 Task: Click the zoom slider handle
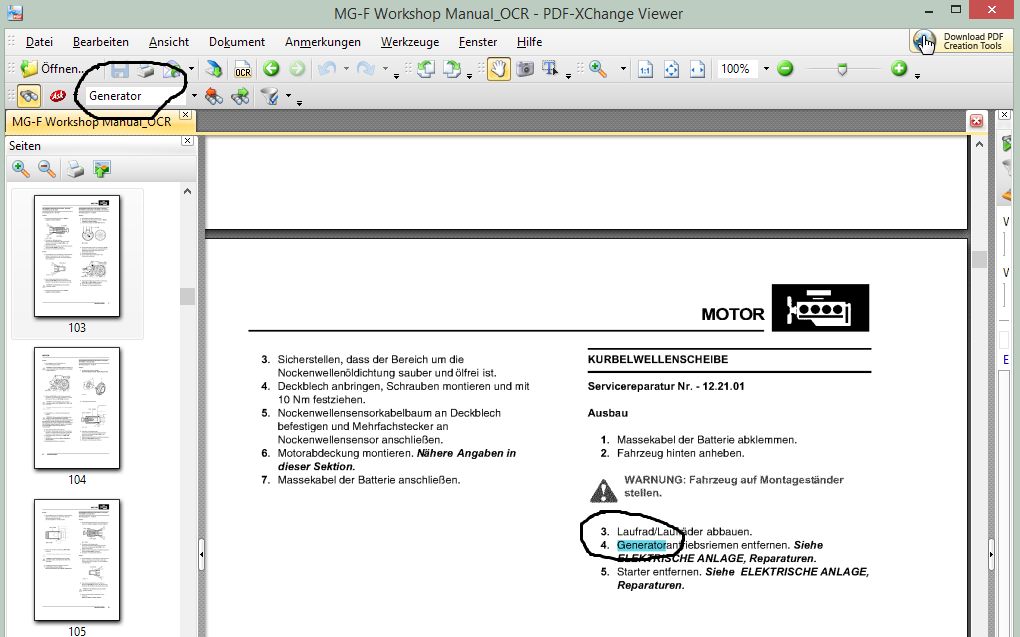842,69
